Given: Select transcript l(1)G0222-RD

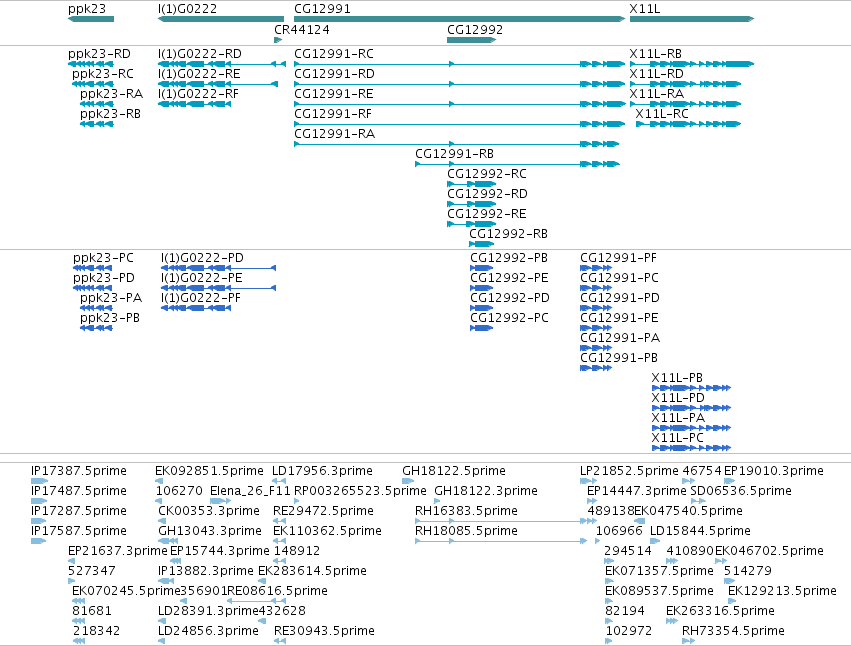Looking at the screenshot, I should (200, 54).
